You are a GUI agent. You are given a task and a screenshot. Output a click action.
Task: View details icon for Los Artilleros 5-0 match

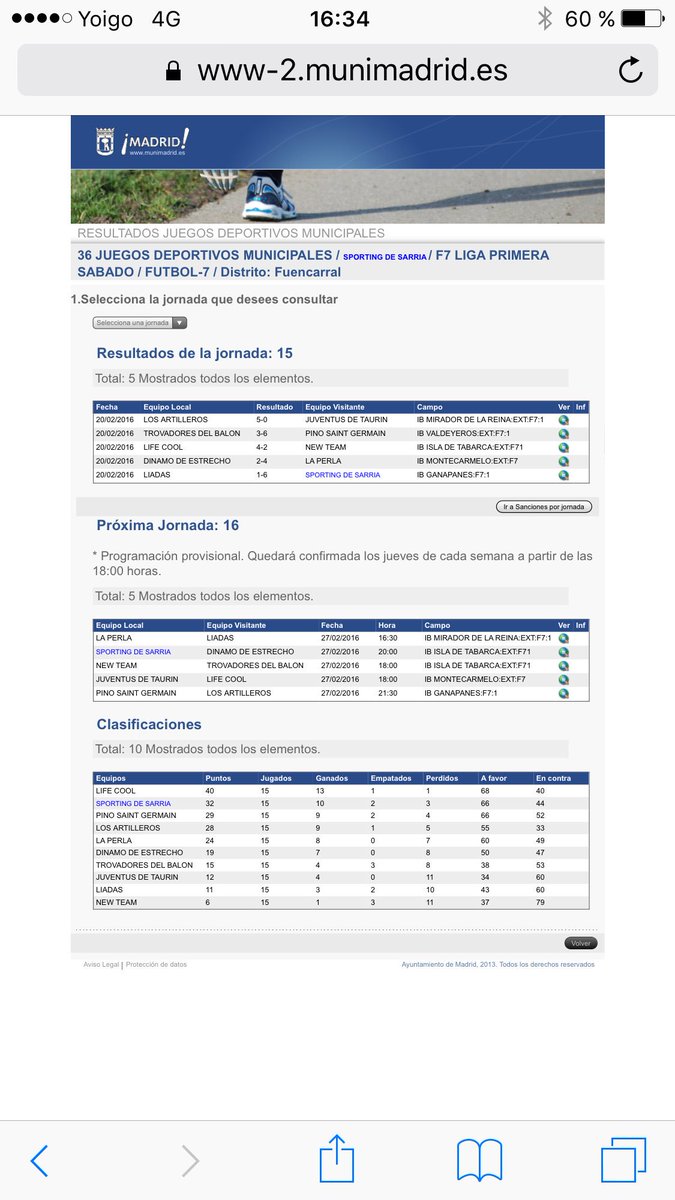coord(564,420)
